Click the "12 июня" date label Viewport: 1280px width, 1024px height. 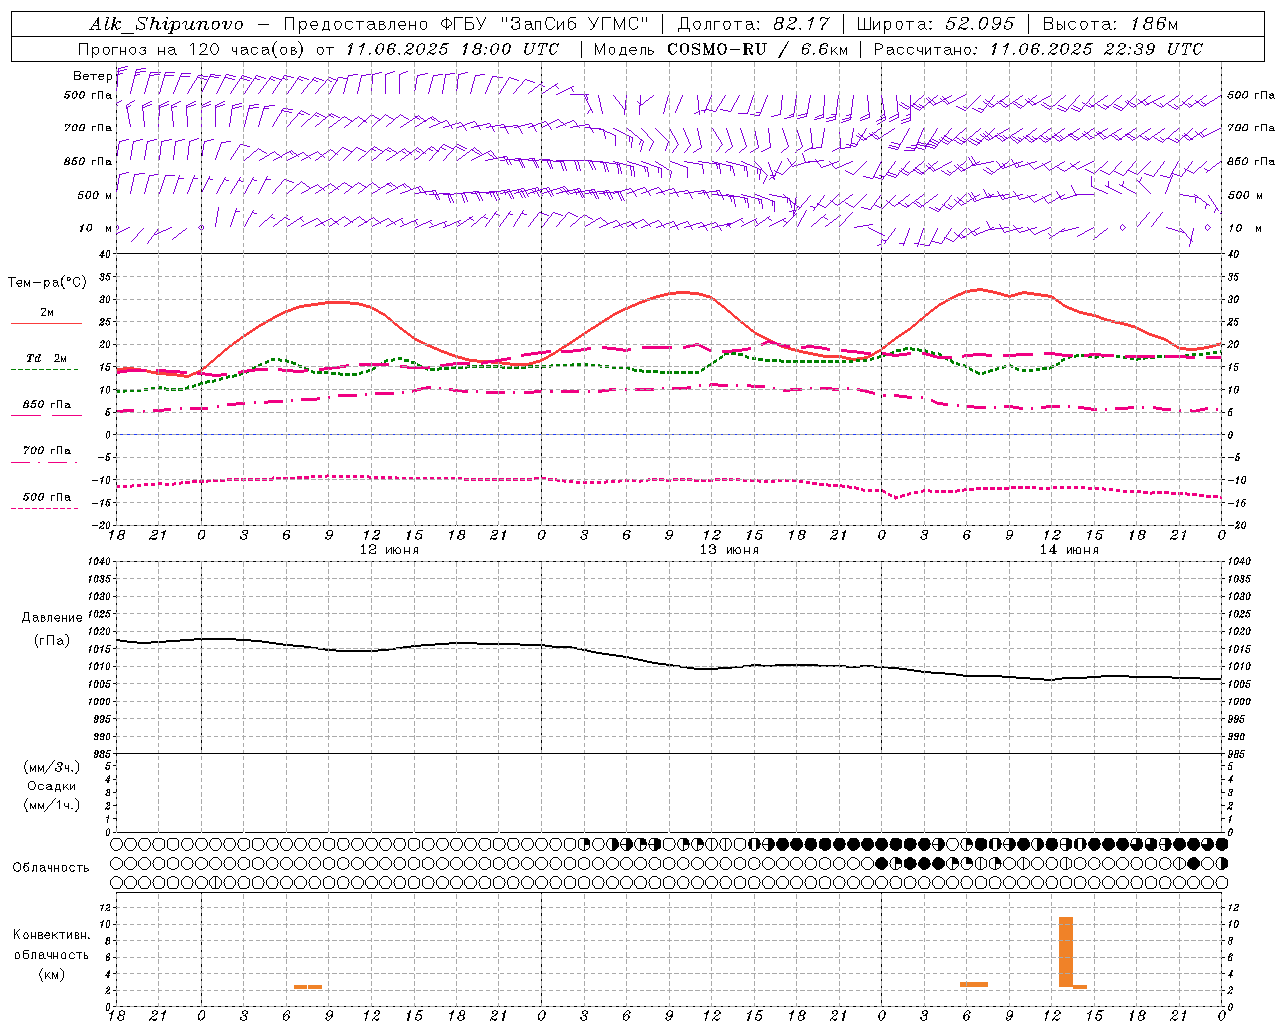tap(389, 550)
